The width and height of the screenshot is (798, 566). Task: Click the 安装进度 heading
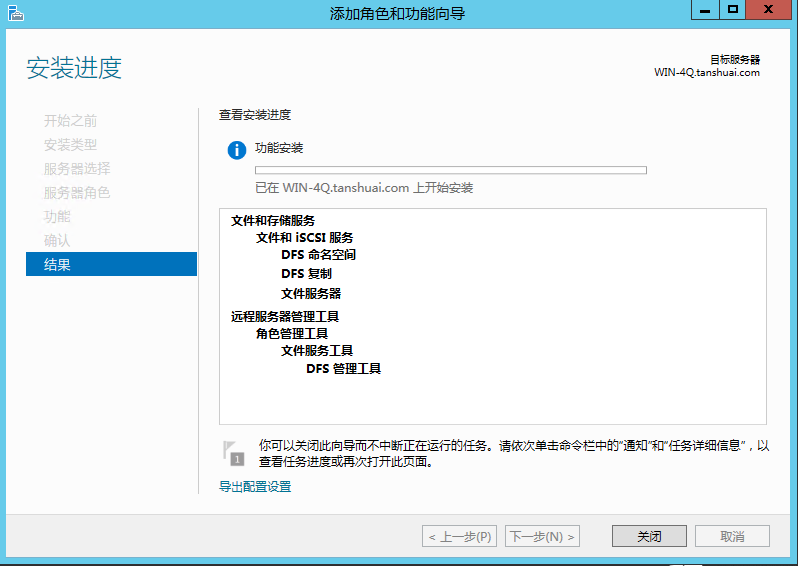[x=74, y=68]
